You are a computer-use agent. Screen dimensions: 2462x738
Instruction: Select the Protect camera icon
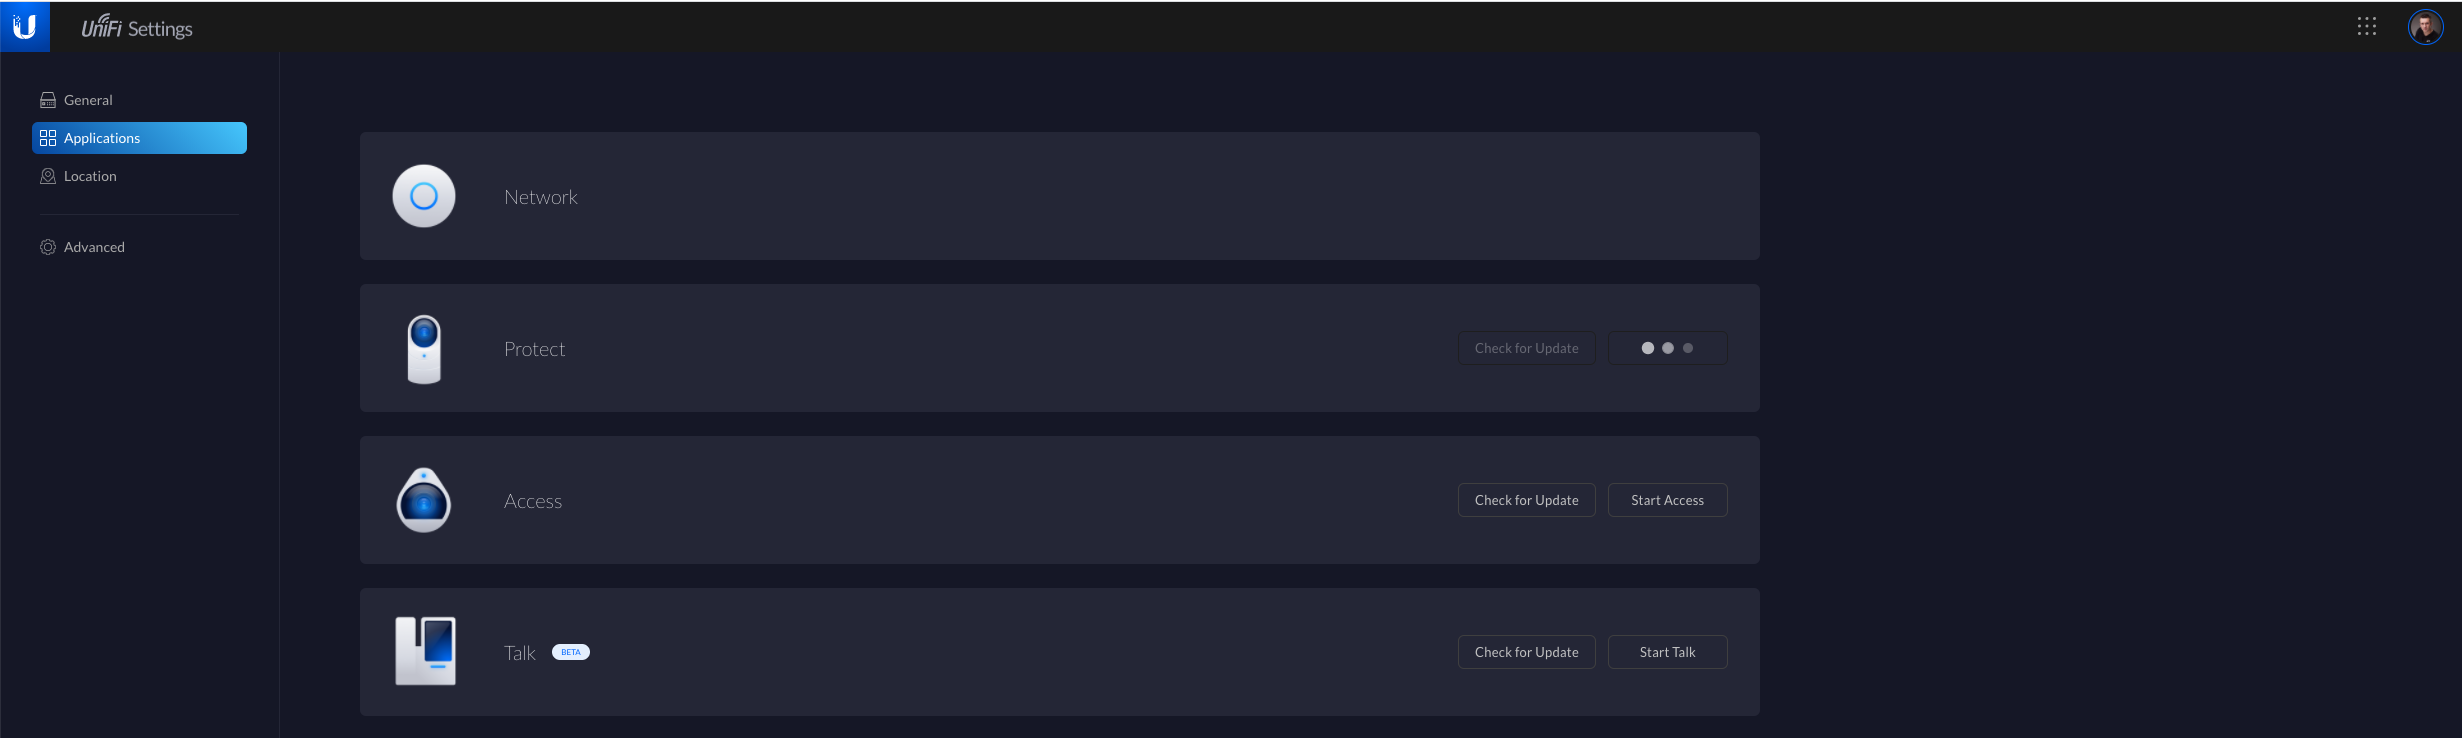(x=424, y=349)
